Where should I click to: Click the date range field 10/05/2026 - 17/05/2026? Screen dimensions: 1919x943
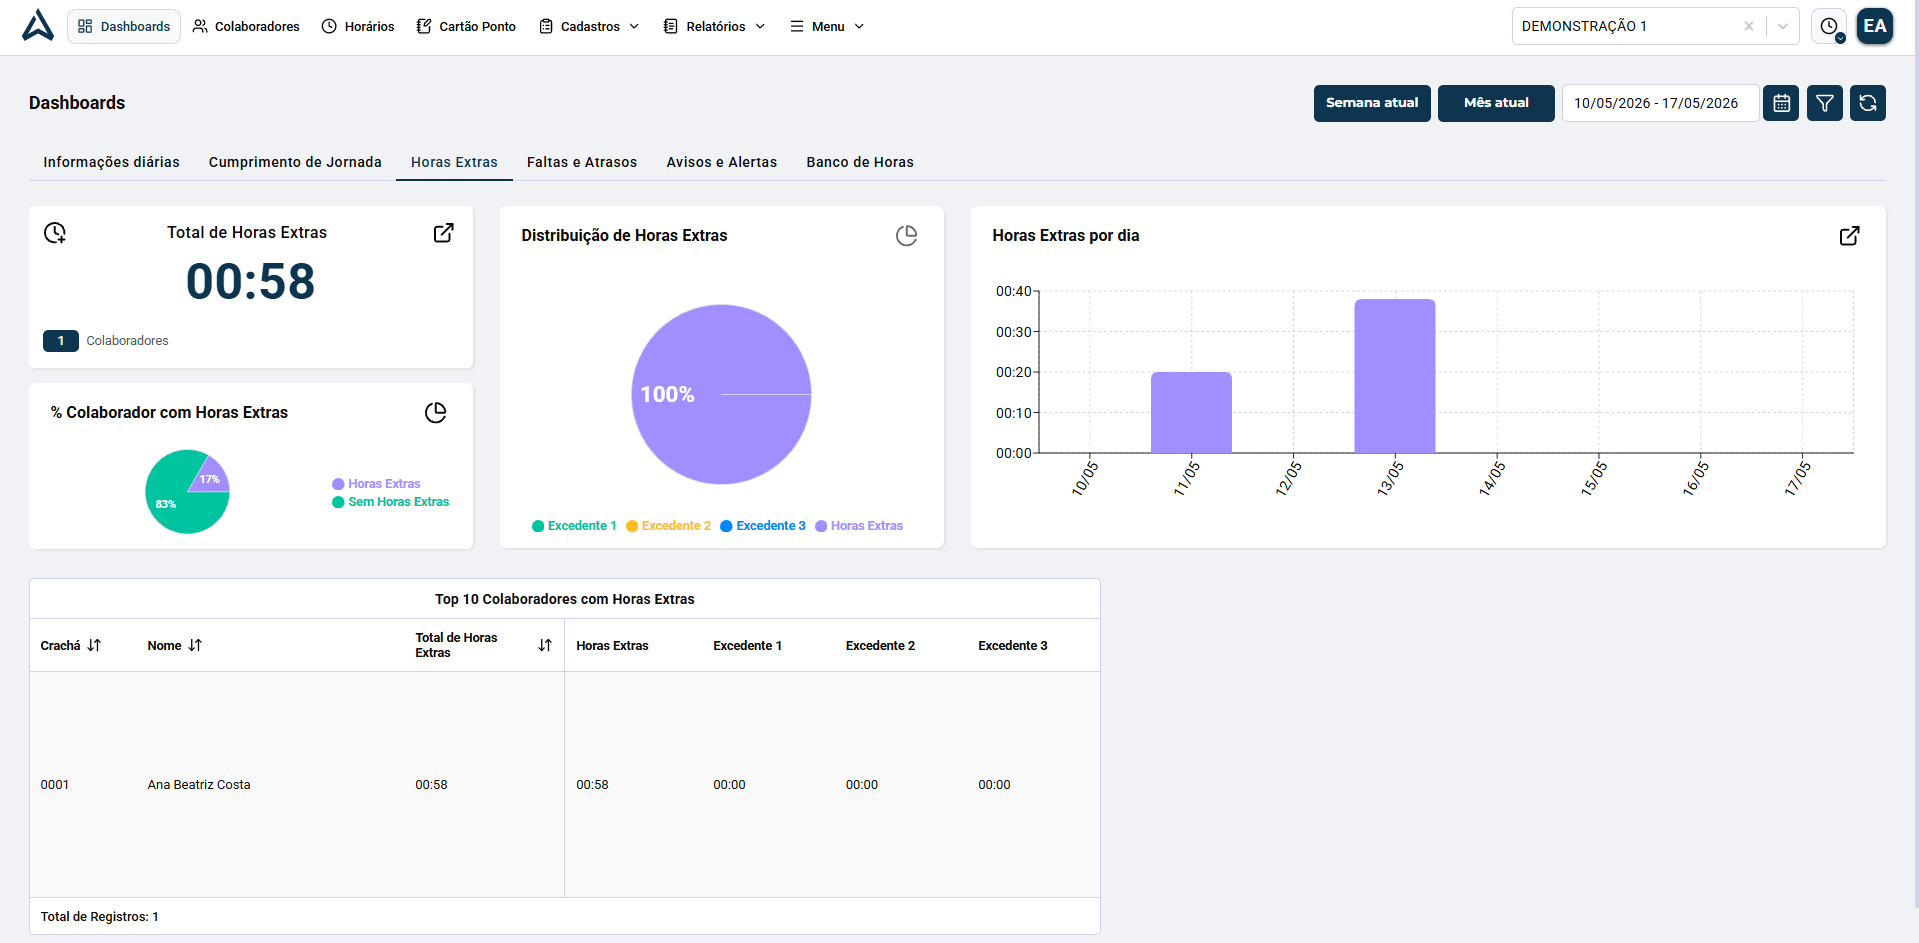coord(1660,103)
